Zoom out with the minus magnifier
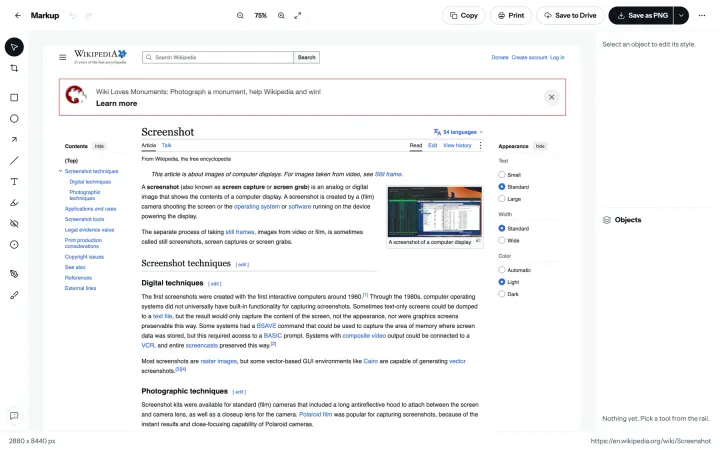The width and height of the screenshot is (720, 450). coord(240,15)
